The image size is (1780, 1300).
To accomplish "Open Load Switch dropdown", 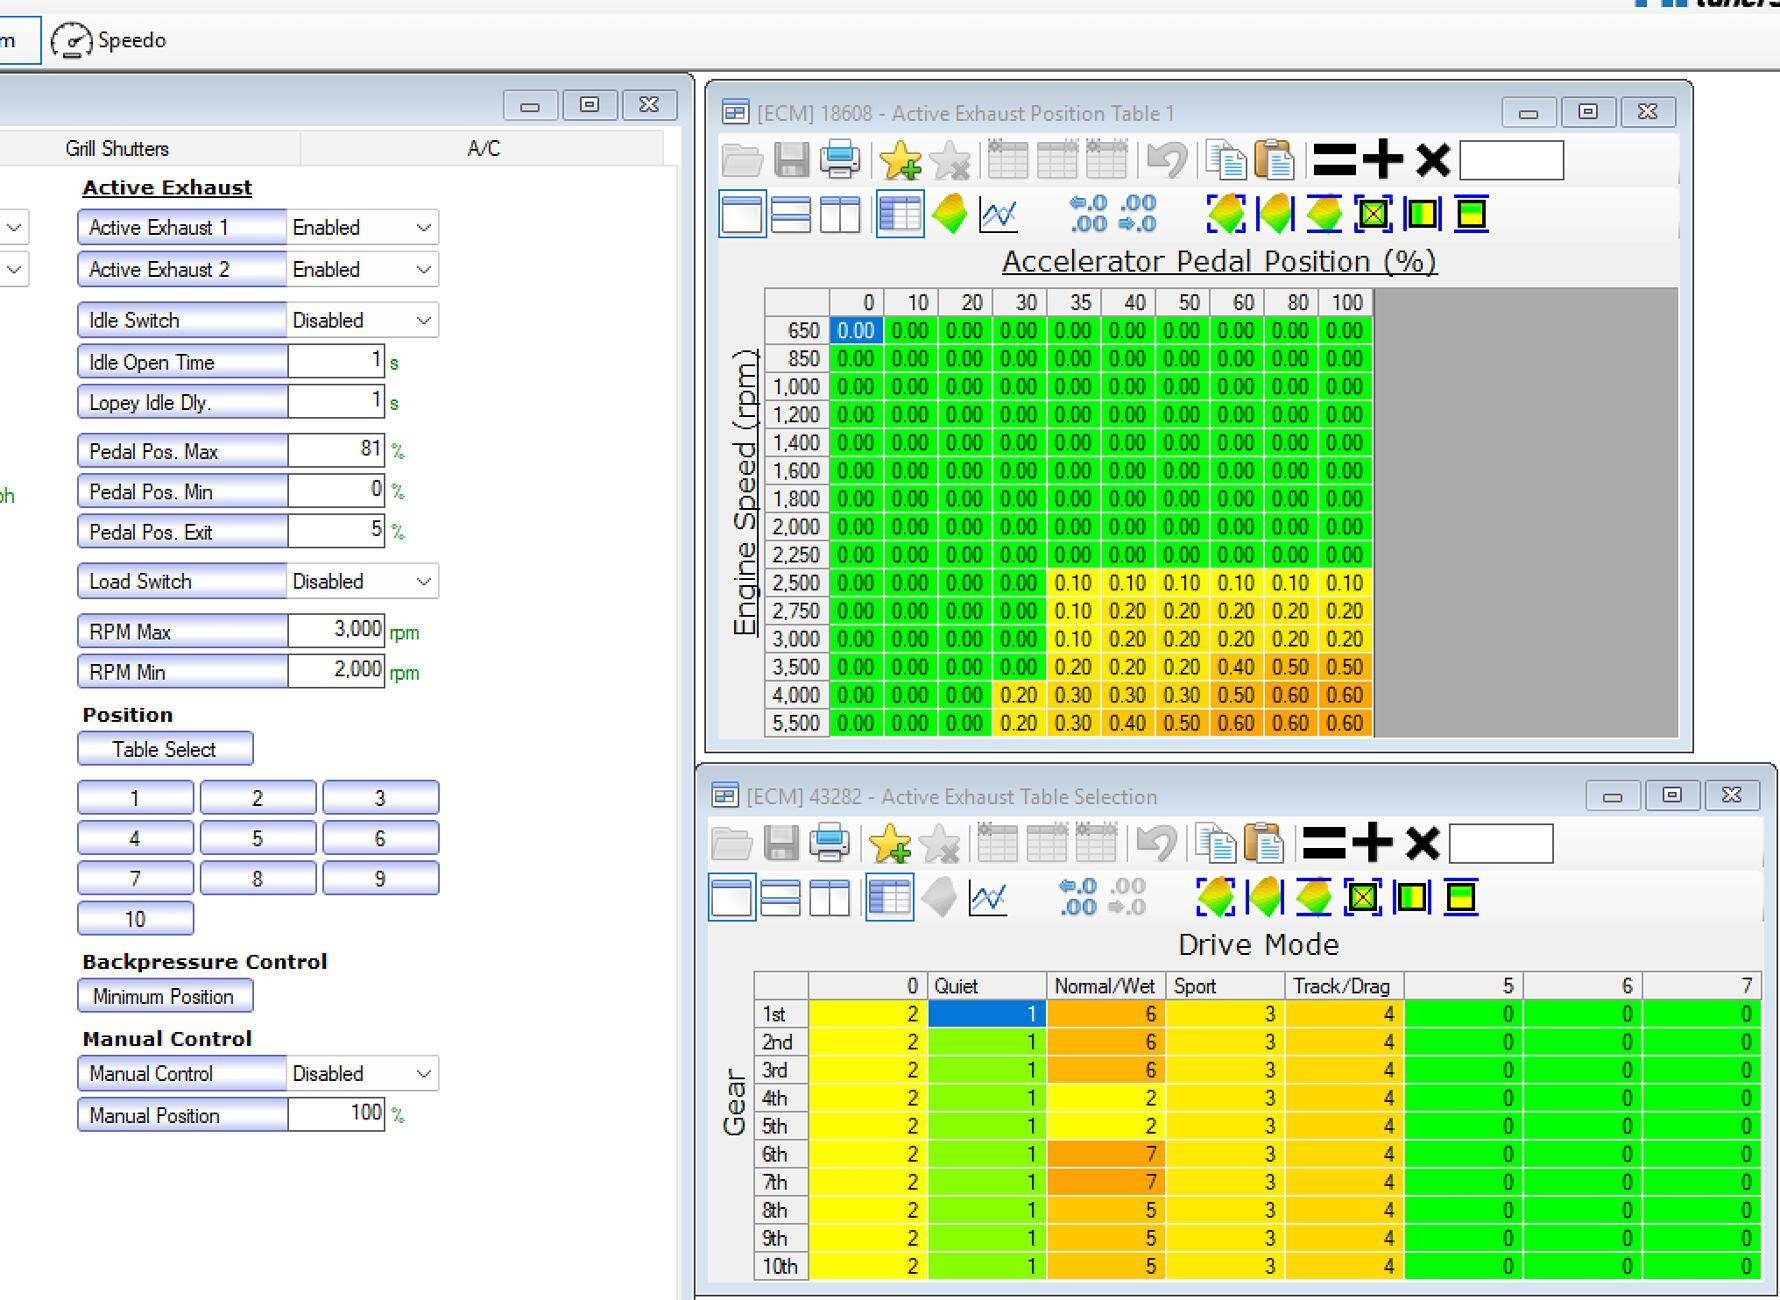I will [362, 582].
